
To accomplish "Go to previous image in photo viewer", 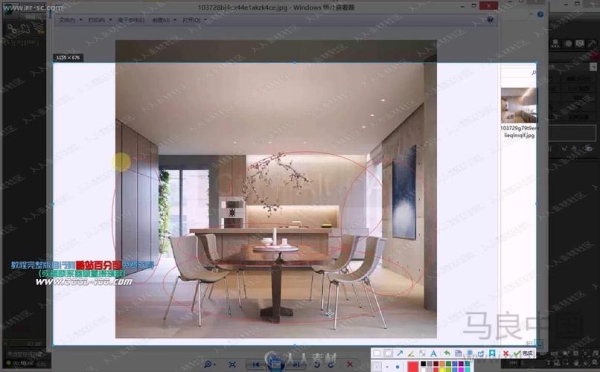I will coord(256,365).
